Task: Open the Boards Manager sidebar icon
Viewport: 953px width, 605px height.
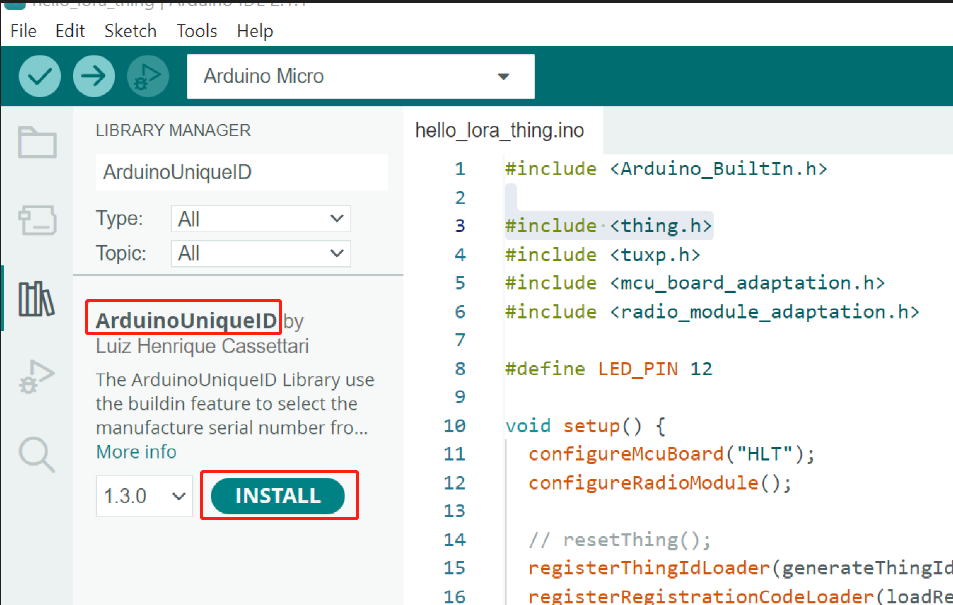Action: [x=37, y=221]
